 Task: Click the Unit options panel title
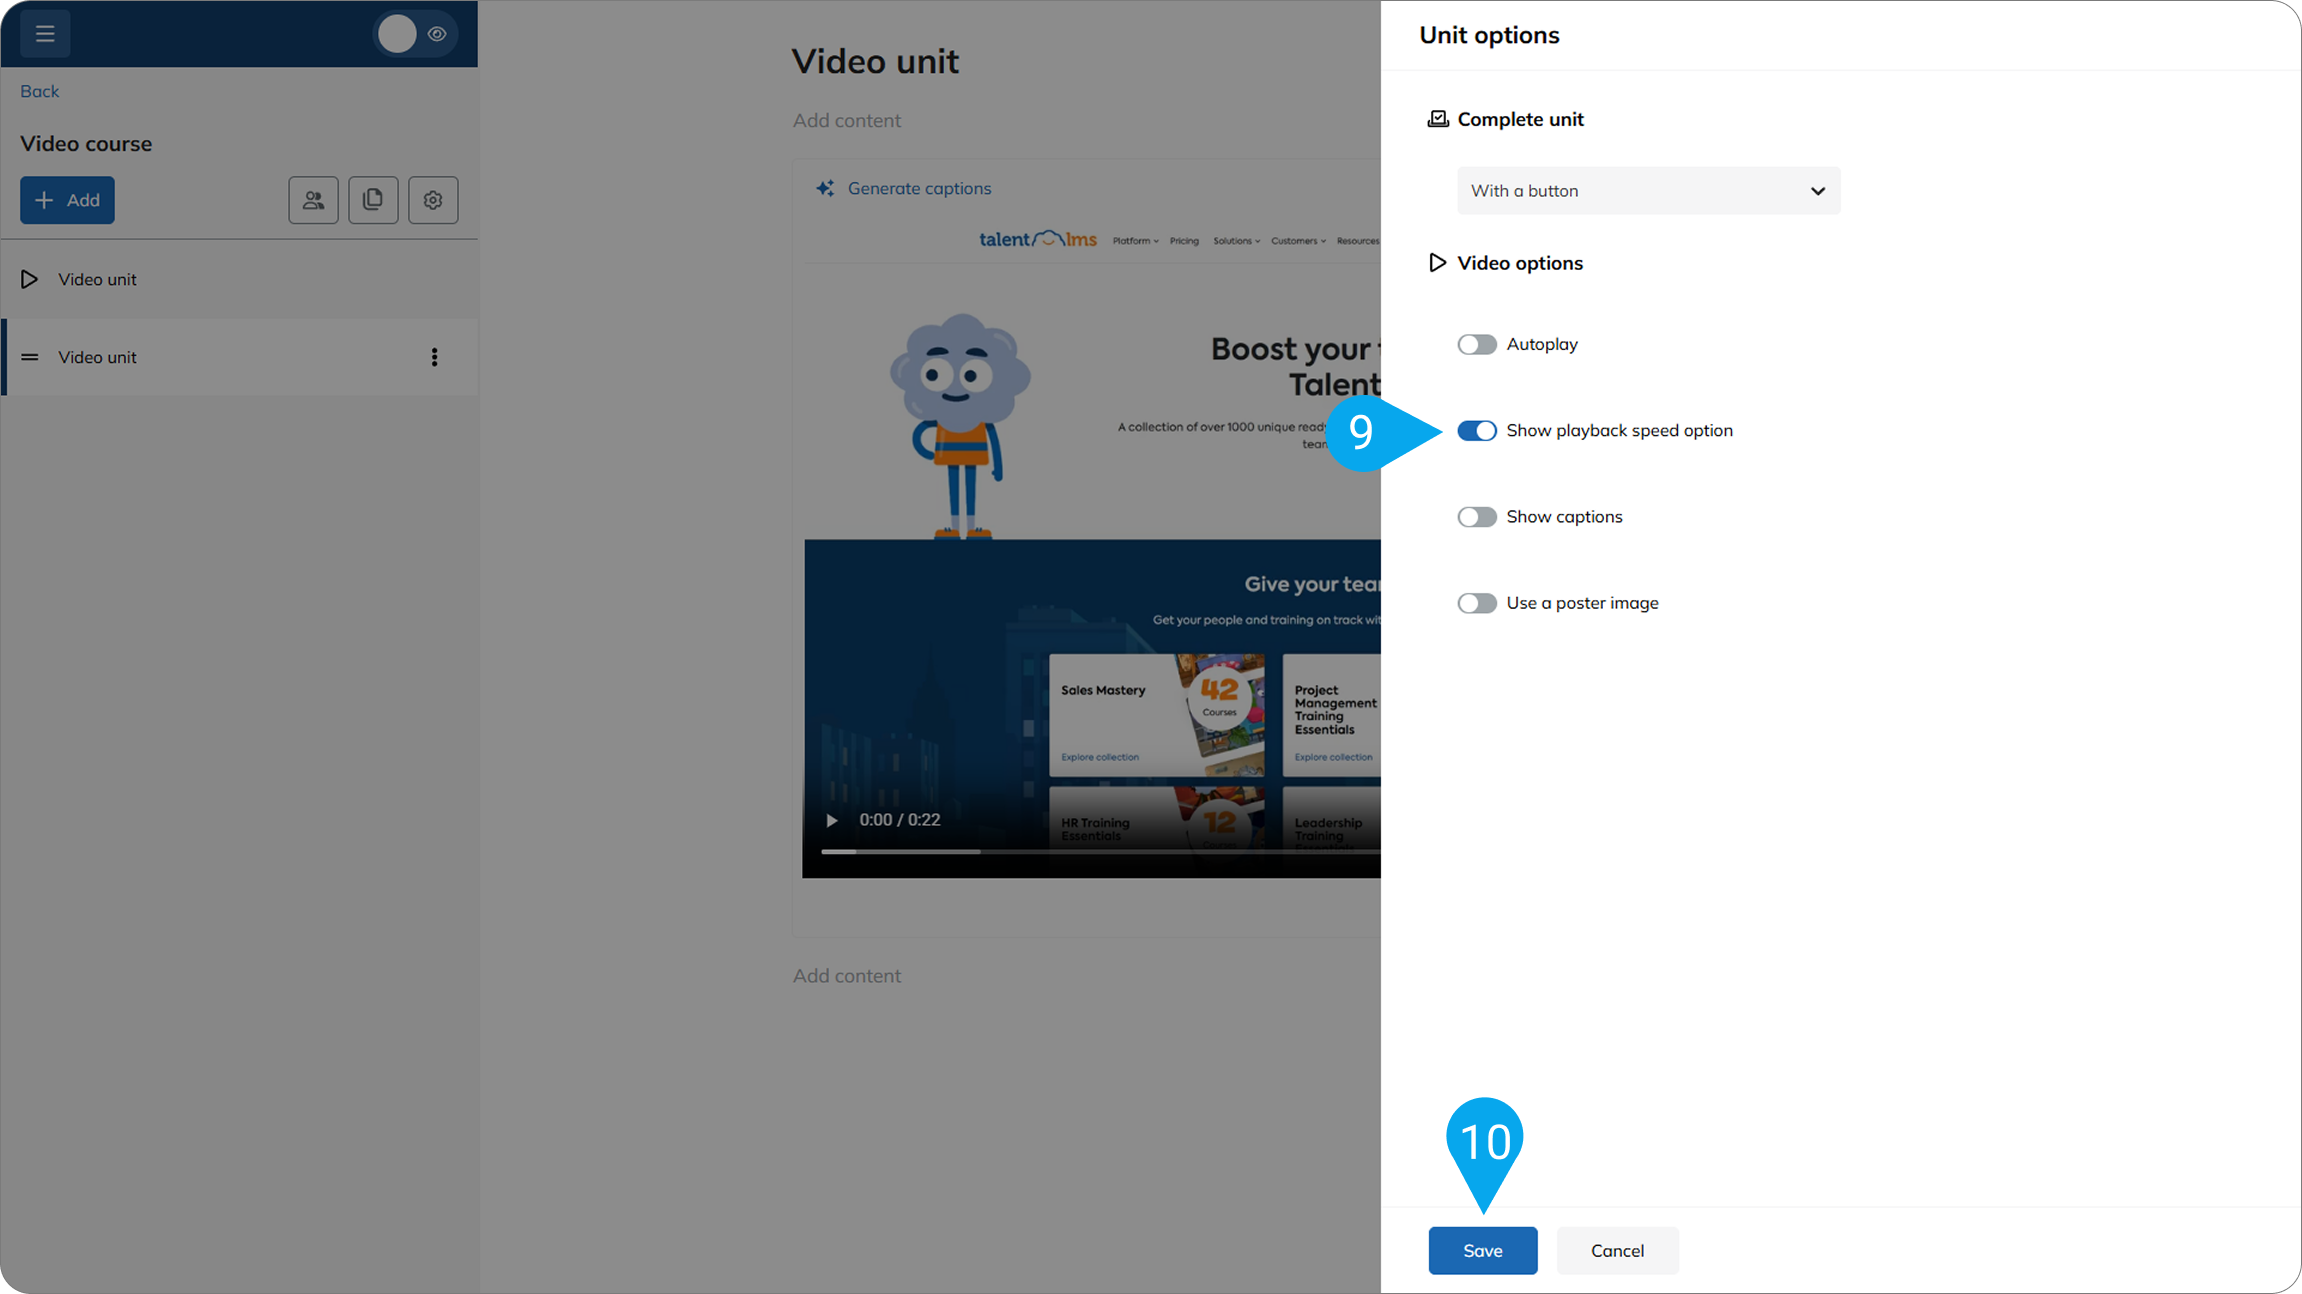pos(1489,35)
